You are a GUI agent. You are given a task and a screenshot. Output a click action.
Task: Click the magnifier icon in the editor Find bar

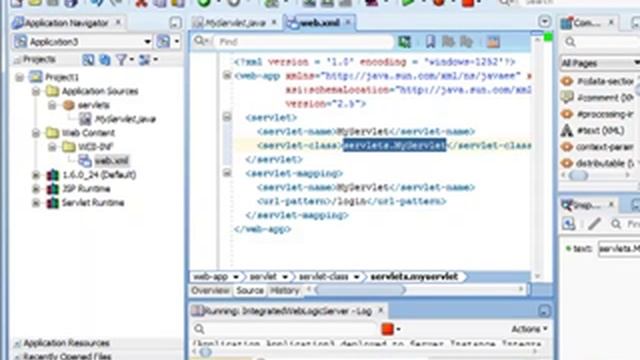[200, 41]
